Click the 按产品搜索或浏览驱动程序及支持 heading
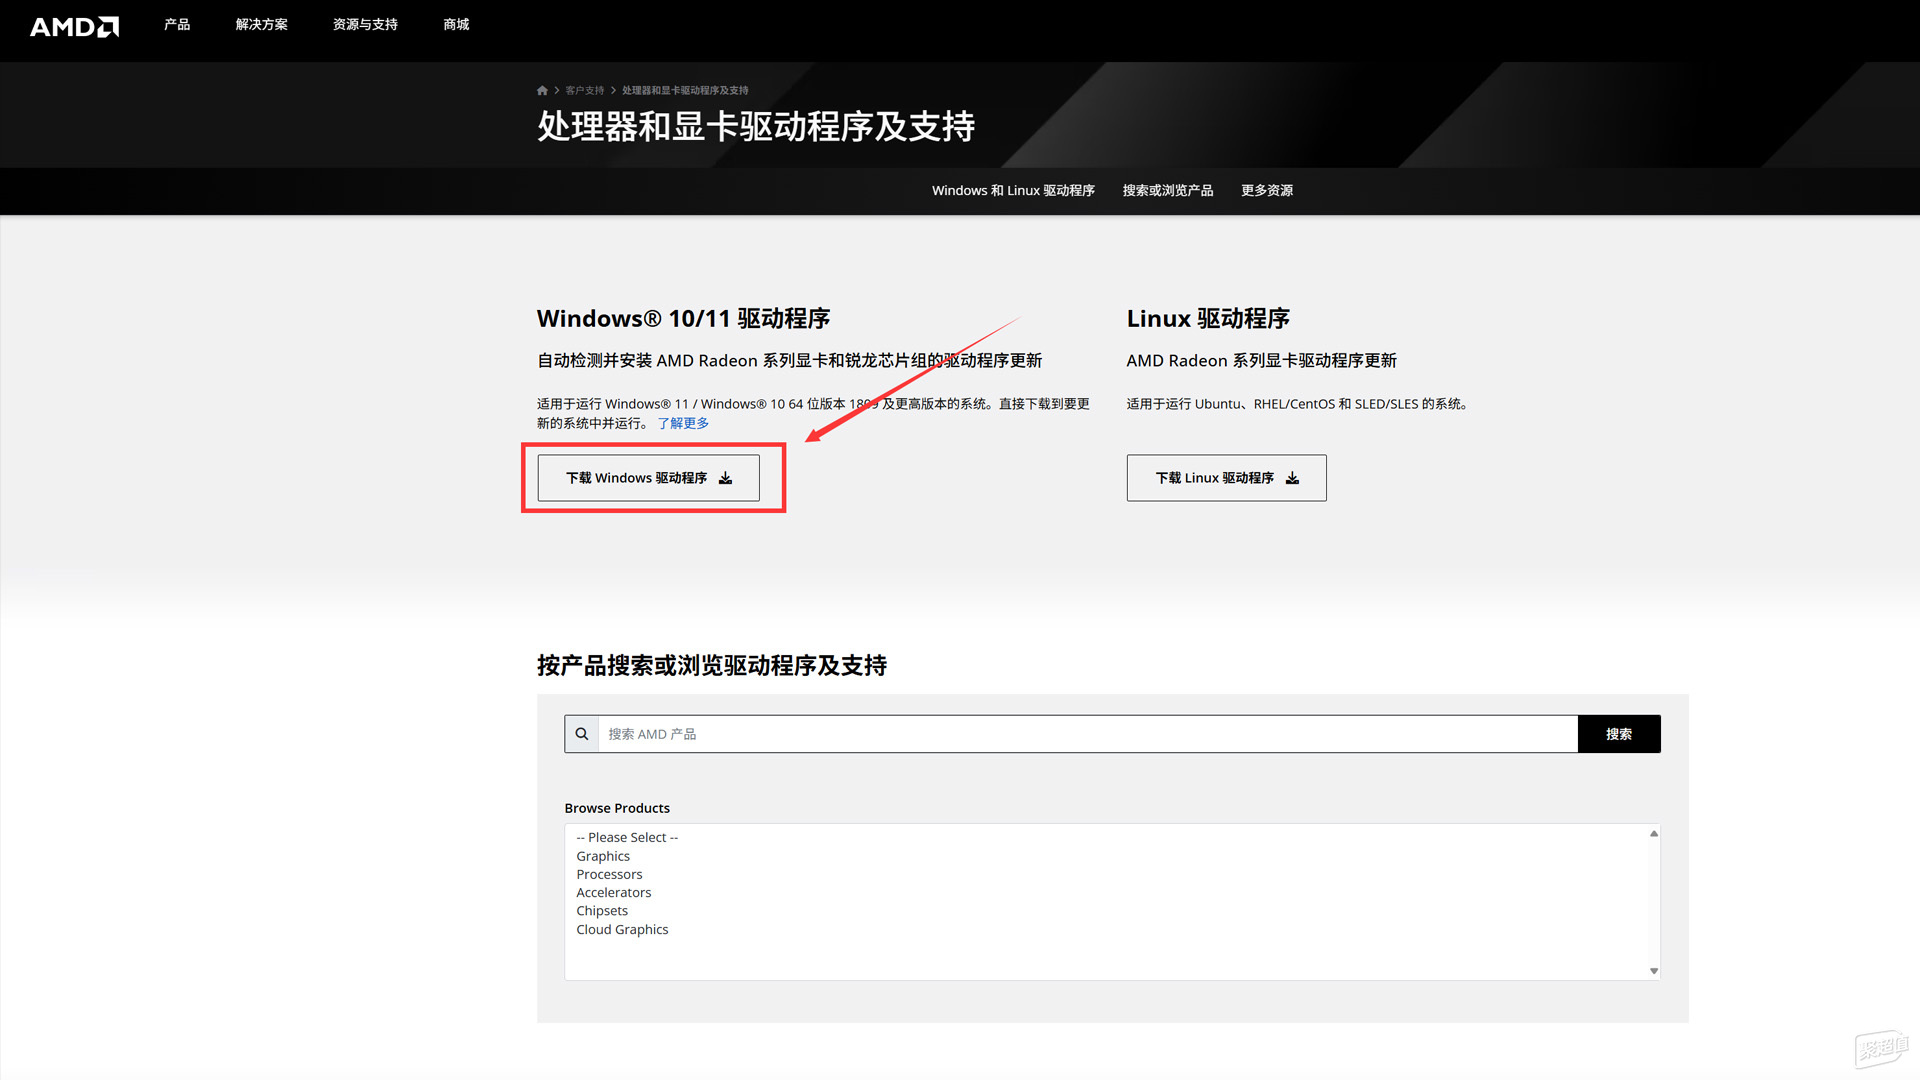This screenshot has width=1920, height=1080. [712, 665]
